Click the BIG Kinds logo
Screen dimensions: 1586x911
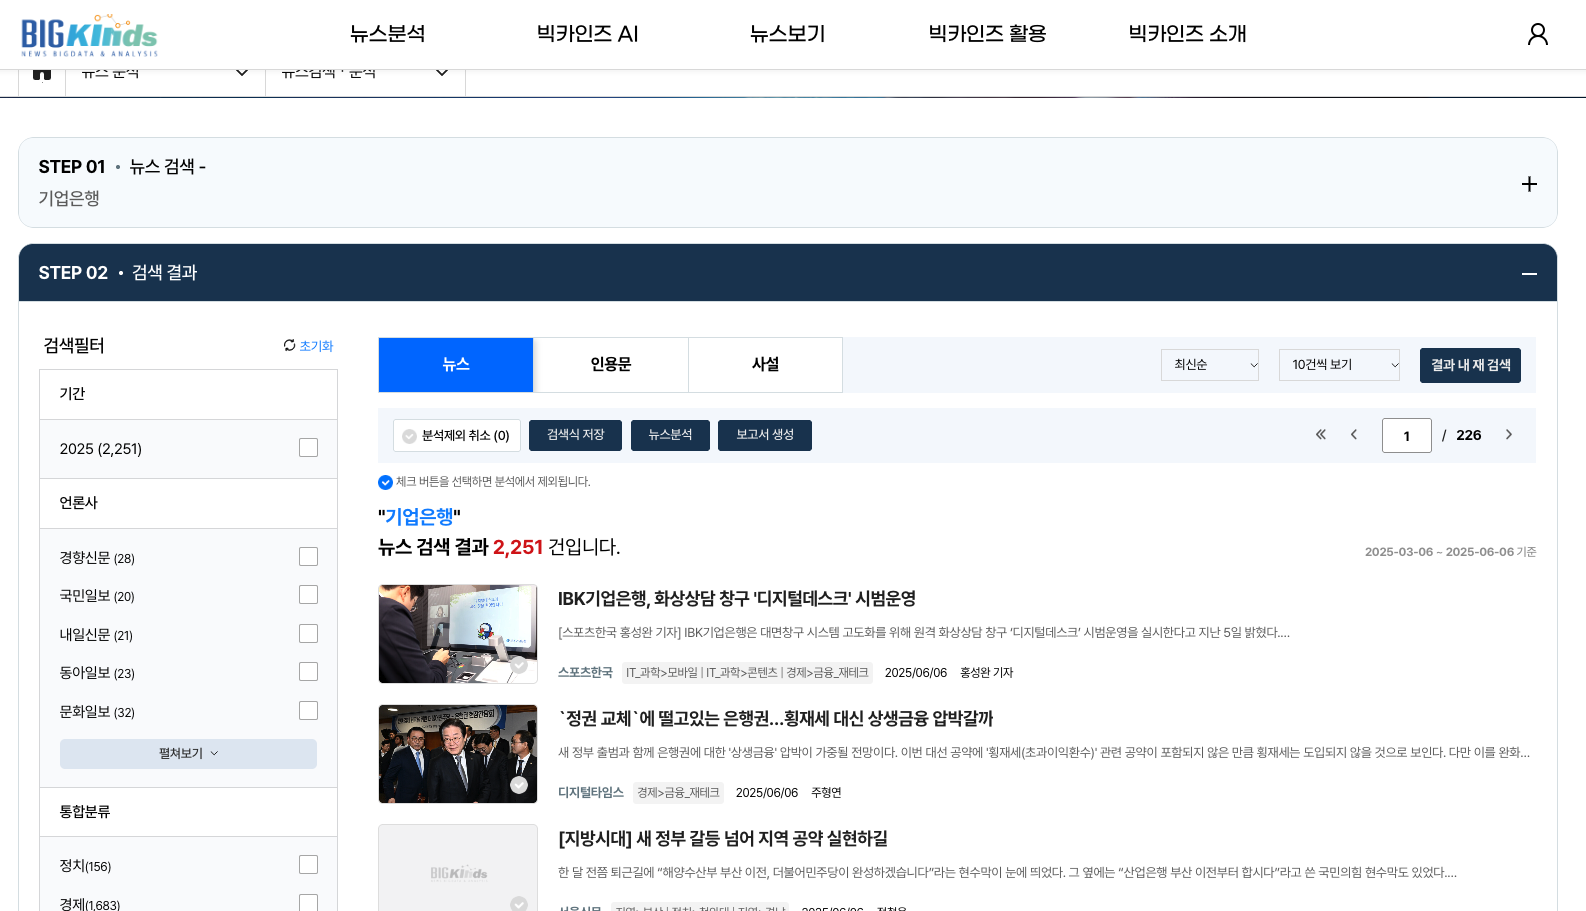(89, 36)
